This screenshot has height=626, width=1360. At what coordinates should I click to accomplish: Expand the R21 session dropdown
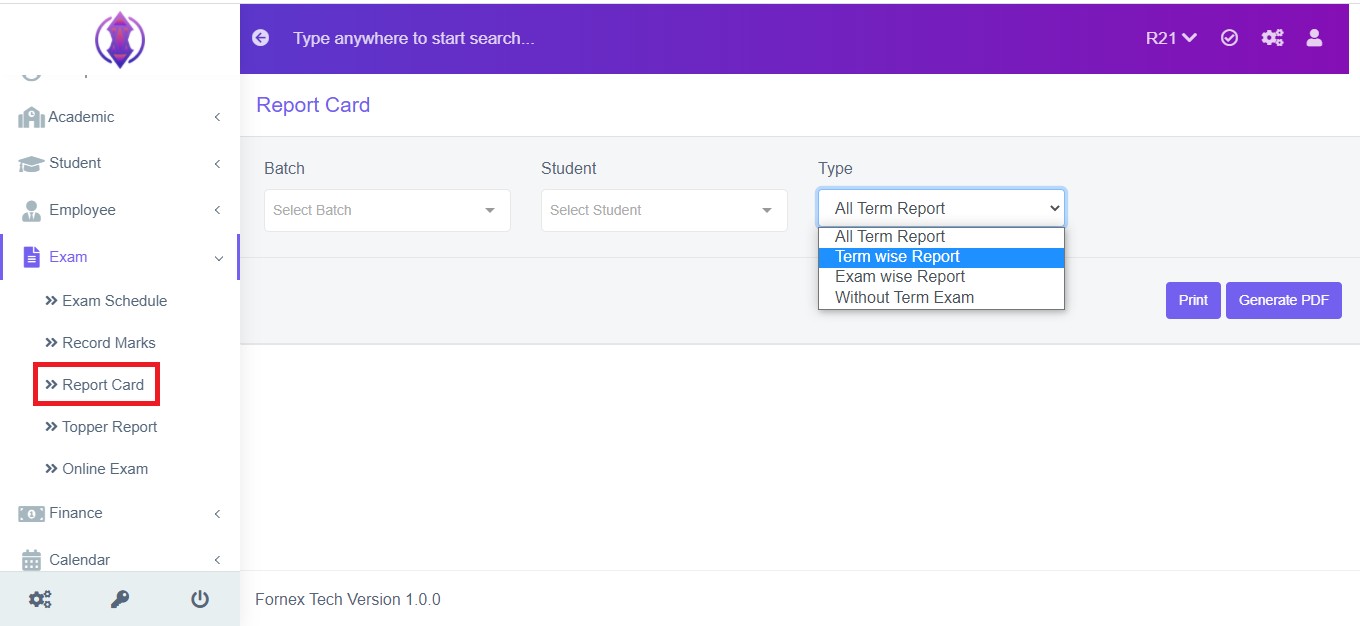click(x=1171, y=38)
